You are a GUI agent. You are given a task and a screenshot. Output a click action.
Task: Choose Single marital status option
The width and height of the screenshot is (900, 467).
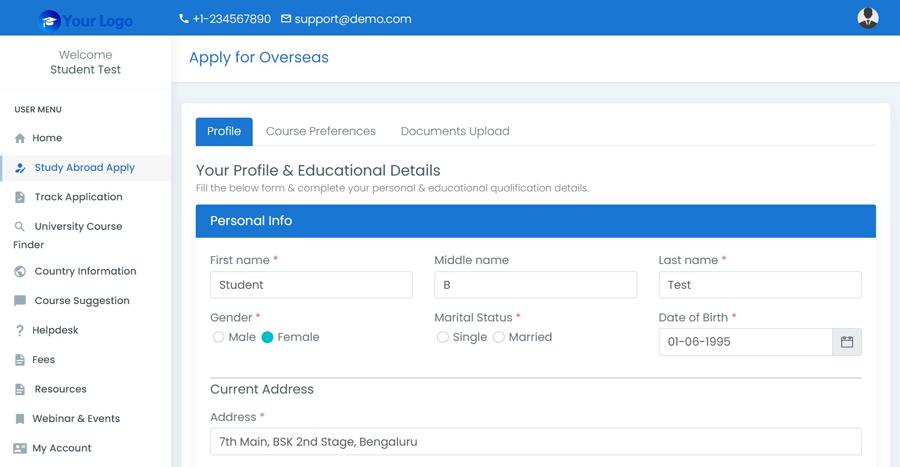click(x=443, y=337)
